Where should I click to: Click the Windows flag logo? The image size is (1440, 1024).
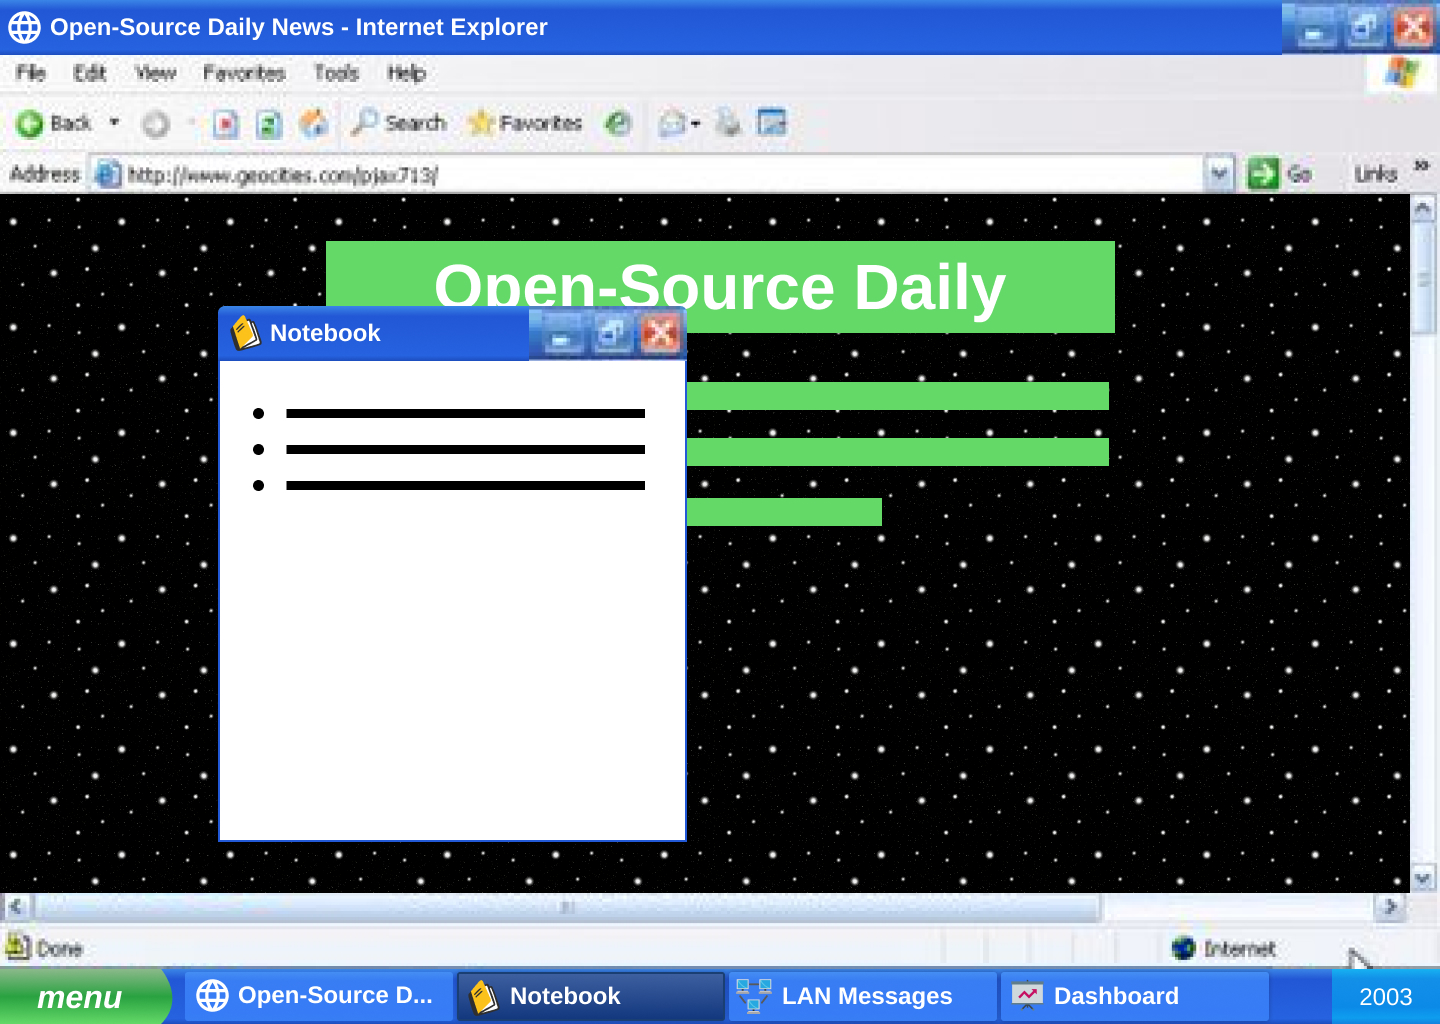pyautogui.click(x=1402, y=72)
